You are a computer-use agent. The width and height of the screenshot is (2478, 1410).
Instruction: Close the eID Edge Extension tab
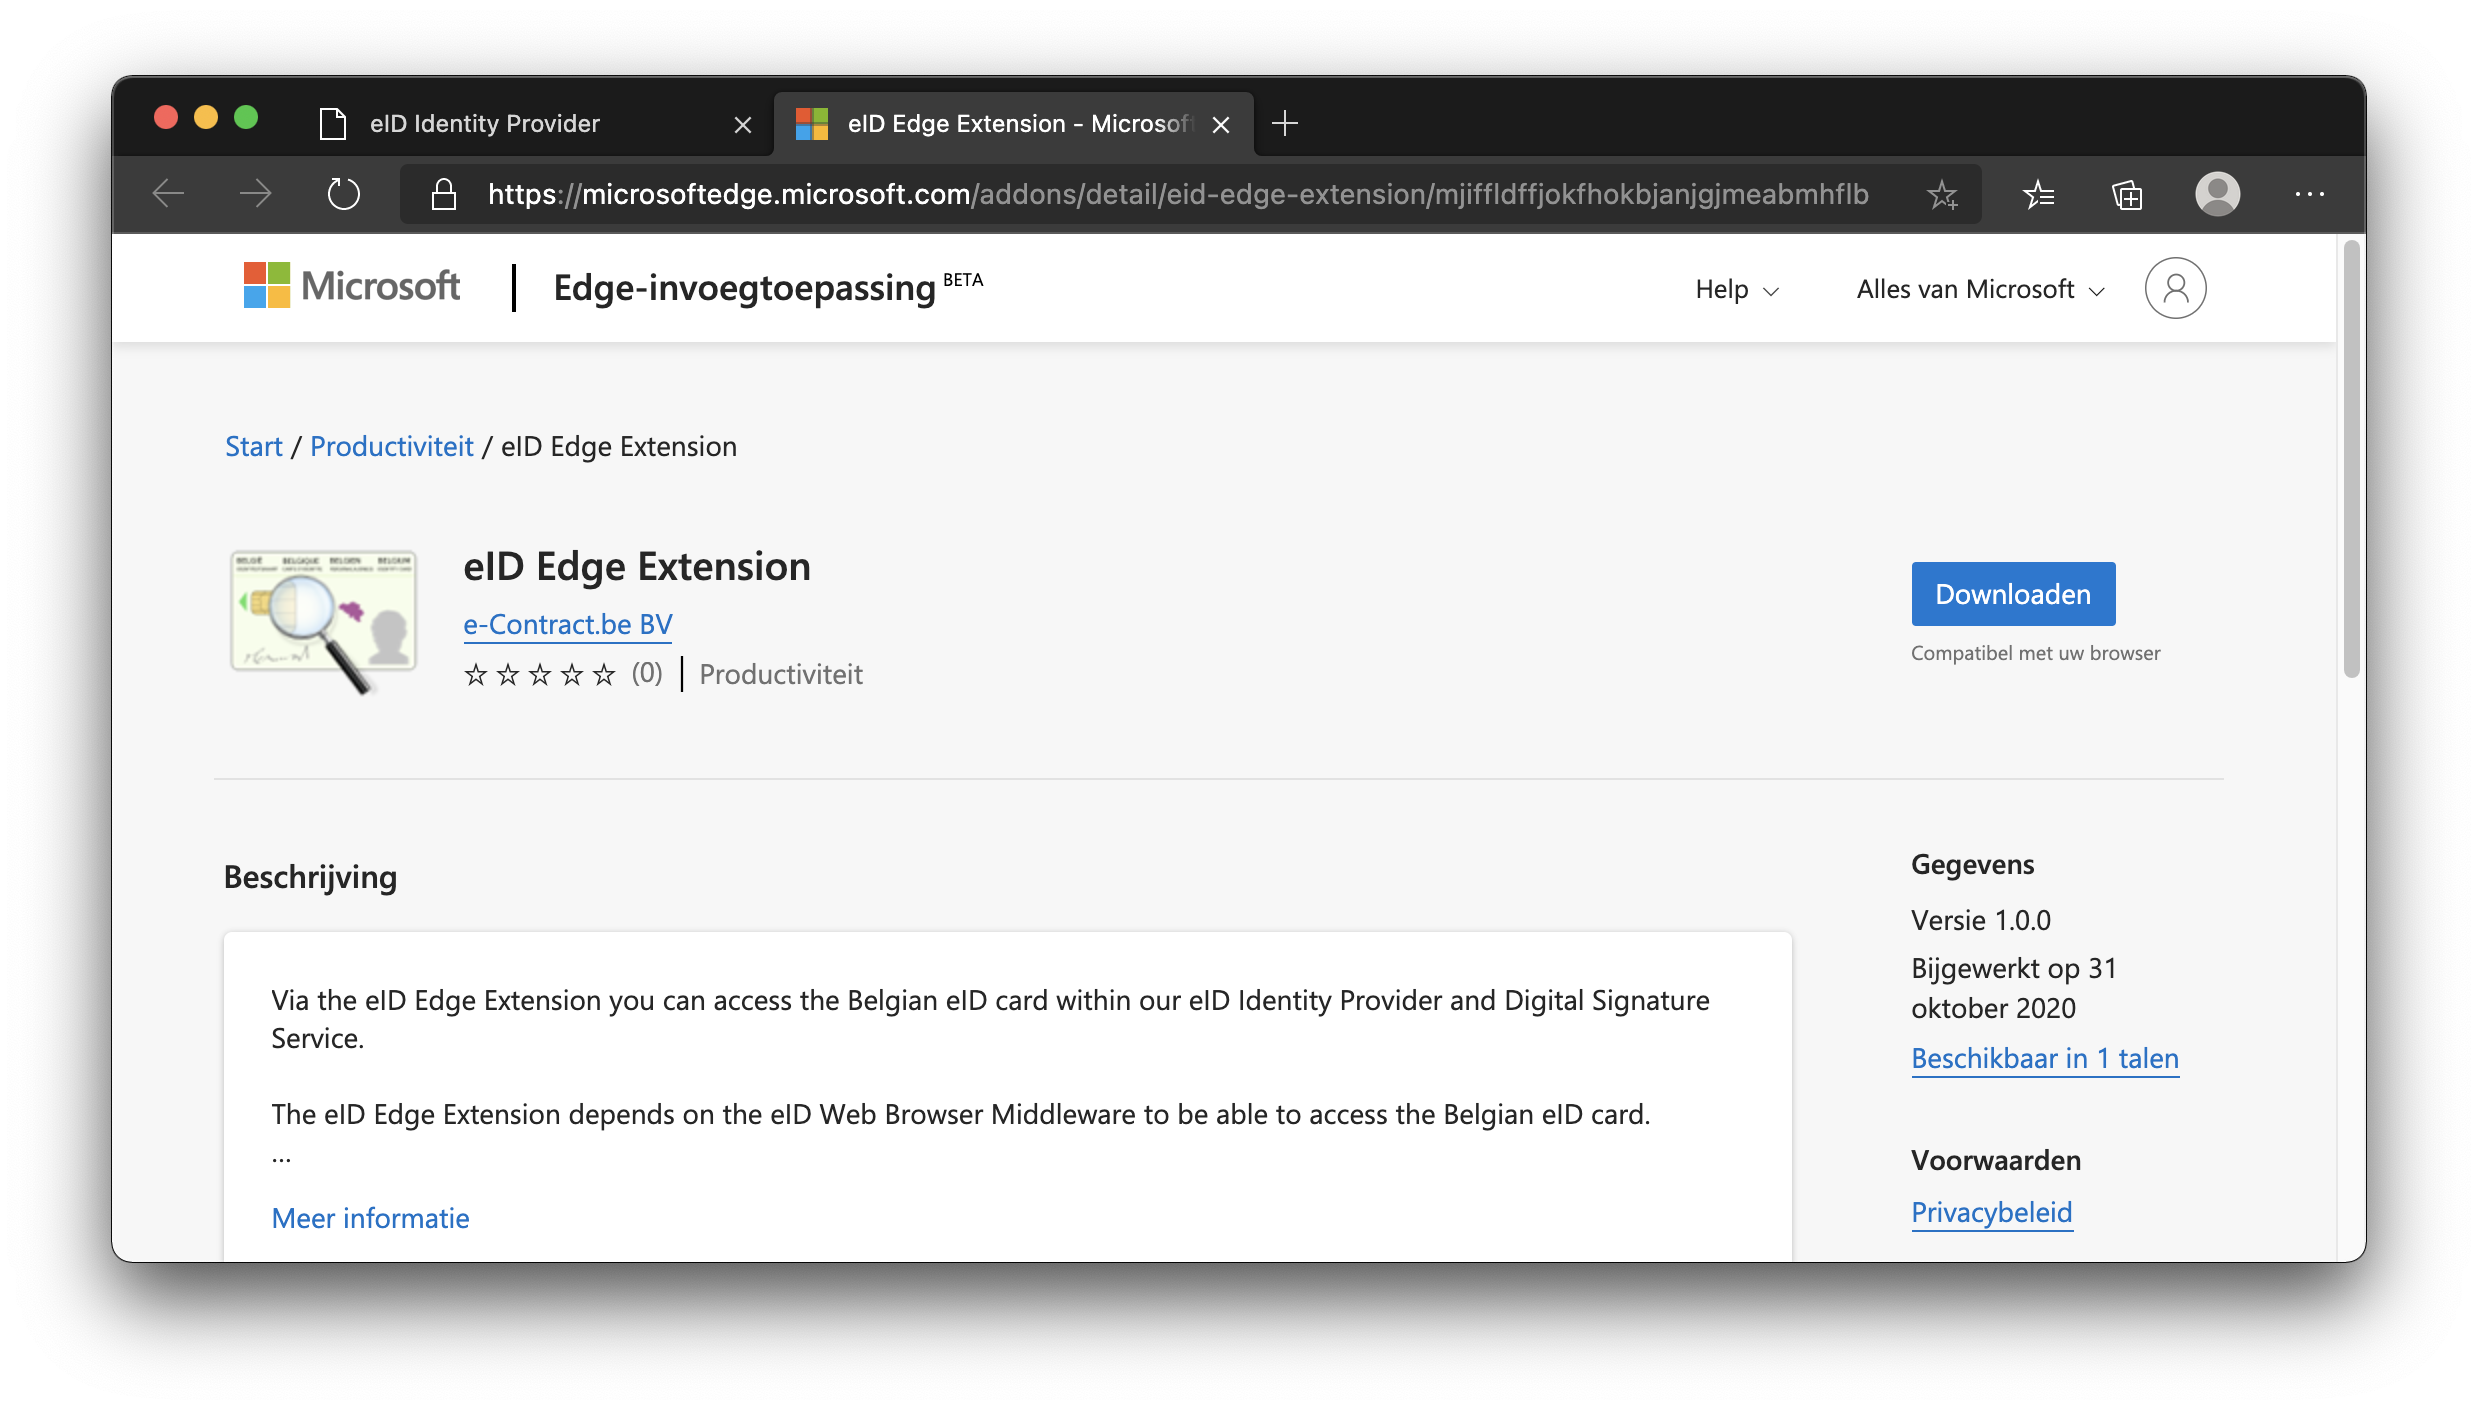1221,125
